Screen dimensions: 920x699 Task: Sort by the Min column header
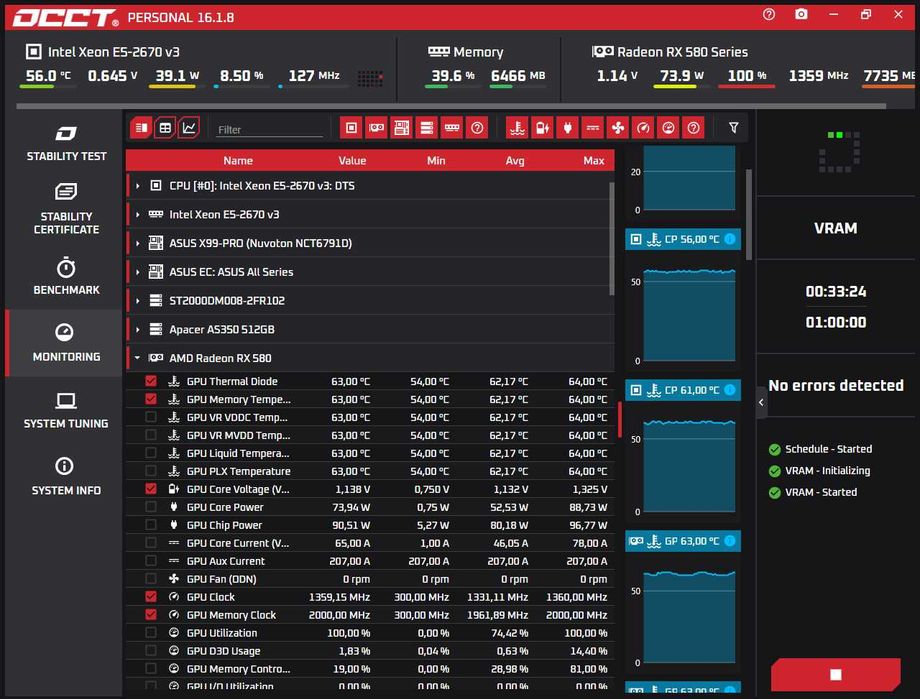click(x=436, y=160)
